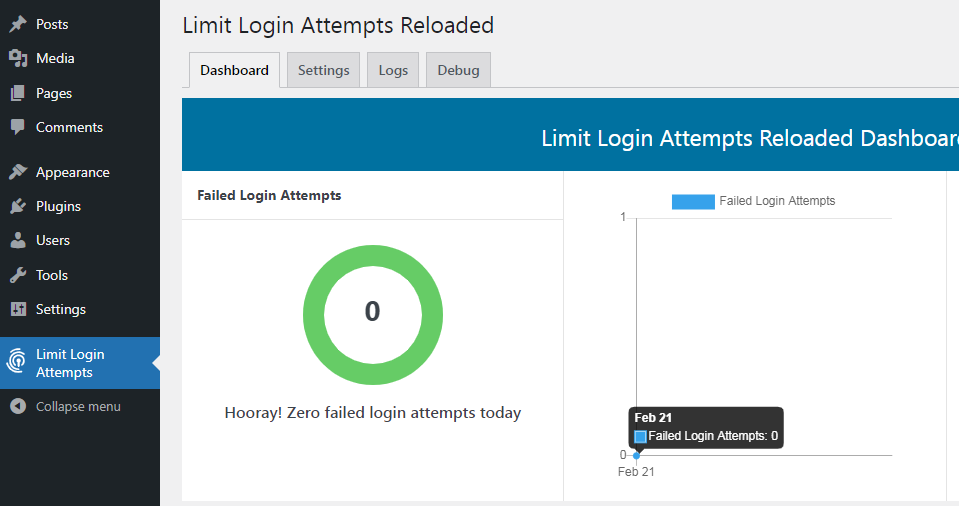Open the Media menu item
Image resolution: width=959 pixels, height=506 pixels.
tap(55, 58)
